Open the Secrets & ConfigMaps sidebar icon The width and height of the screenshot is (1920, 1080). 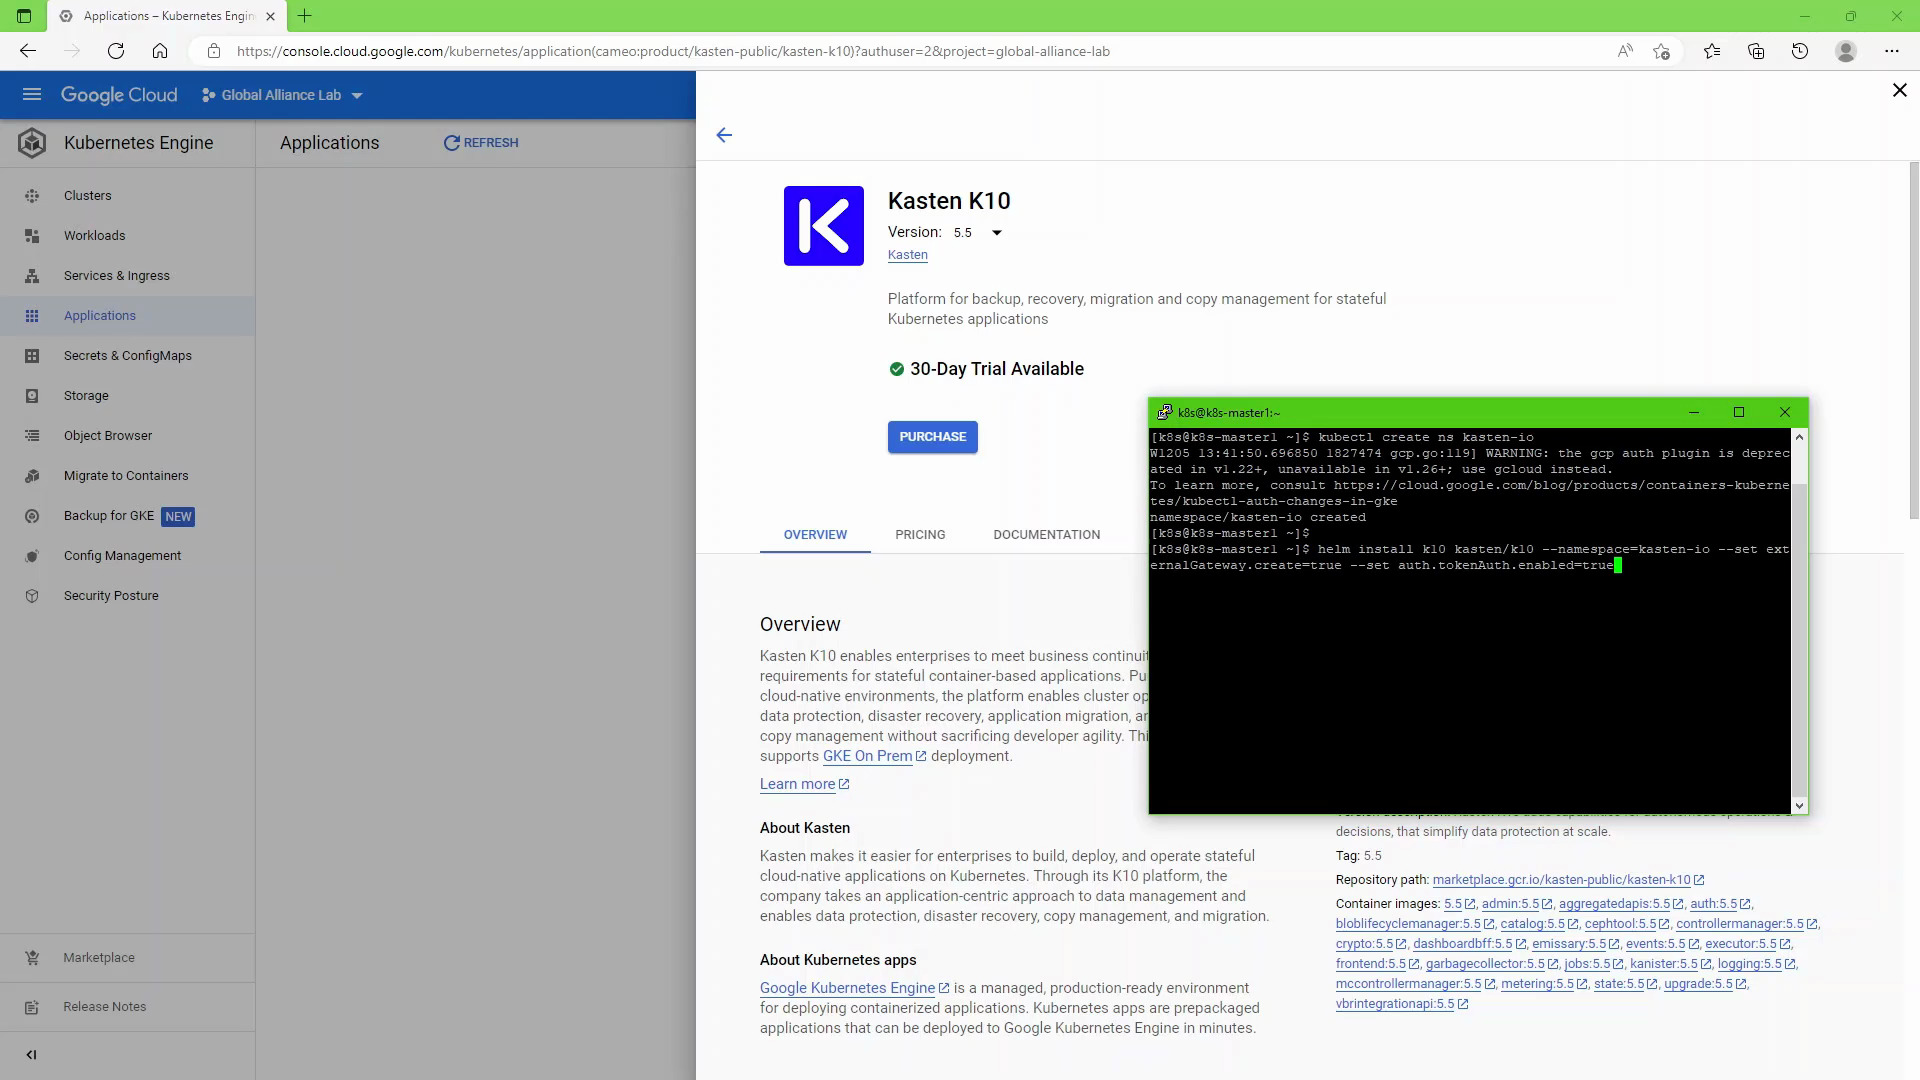[x=32, y=356]
